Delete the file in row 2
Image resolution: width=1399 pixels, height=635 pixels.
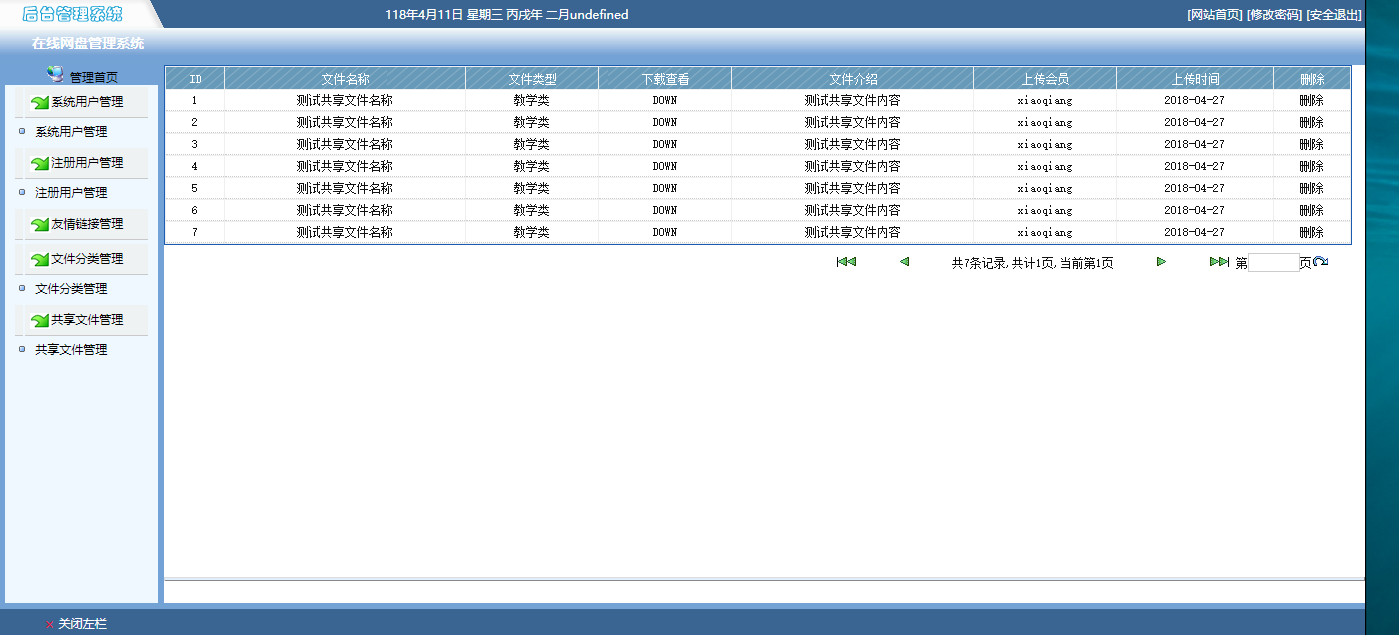tap(1311, 123)
